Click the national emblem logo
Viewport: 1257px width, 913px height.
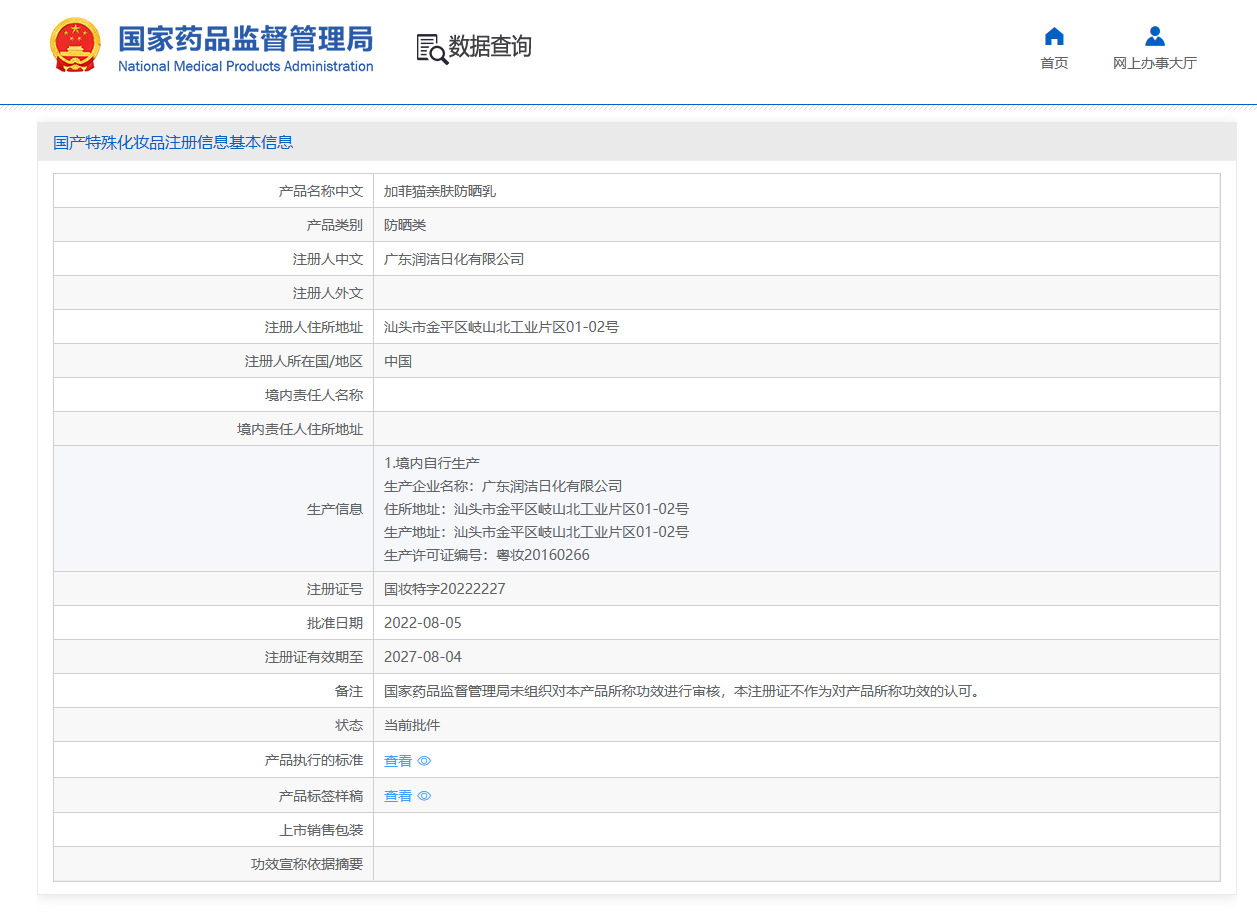75,45
